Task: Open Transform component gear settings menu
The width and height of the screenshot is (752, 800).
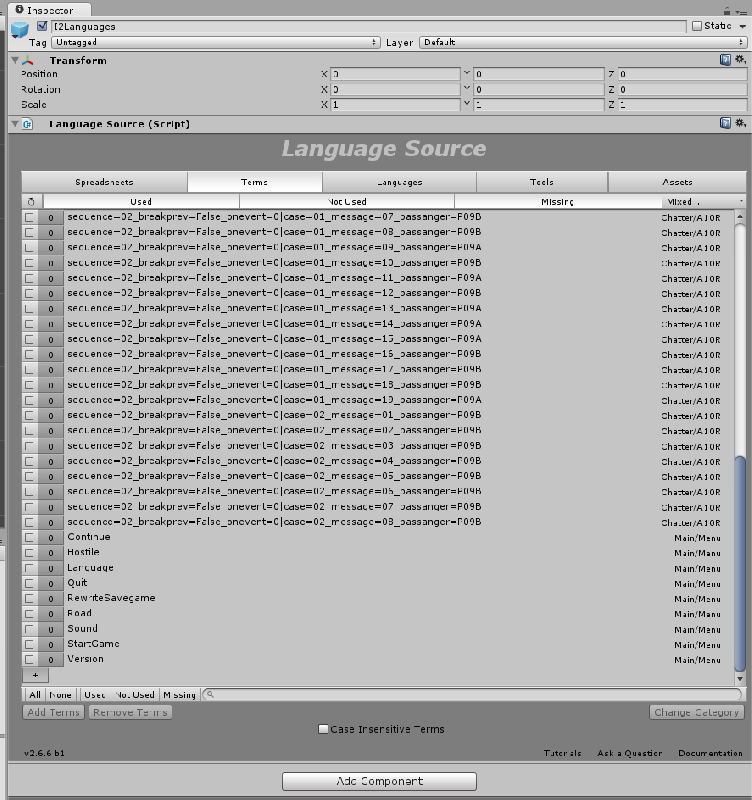Action: pos(740,60)
